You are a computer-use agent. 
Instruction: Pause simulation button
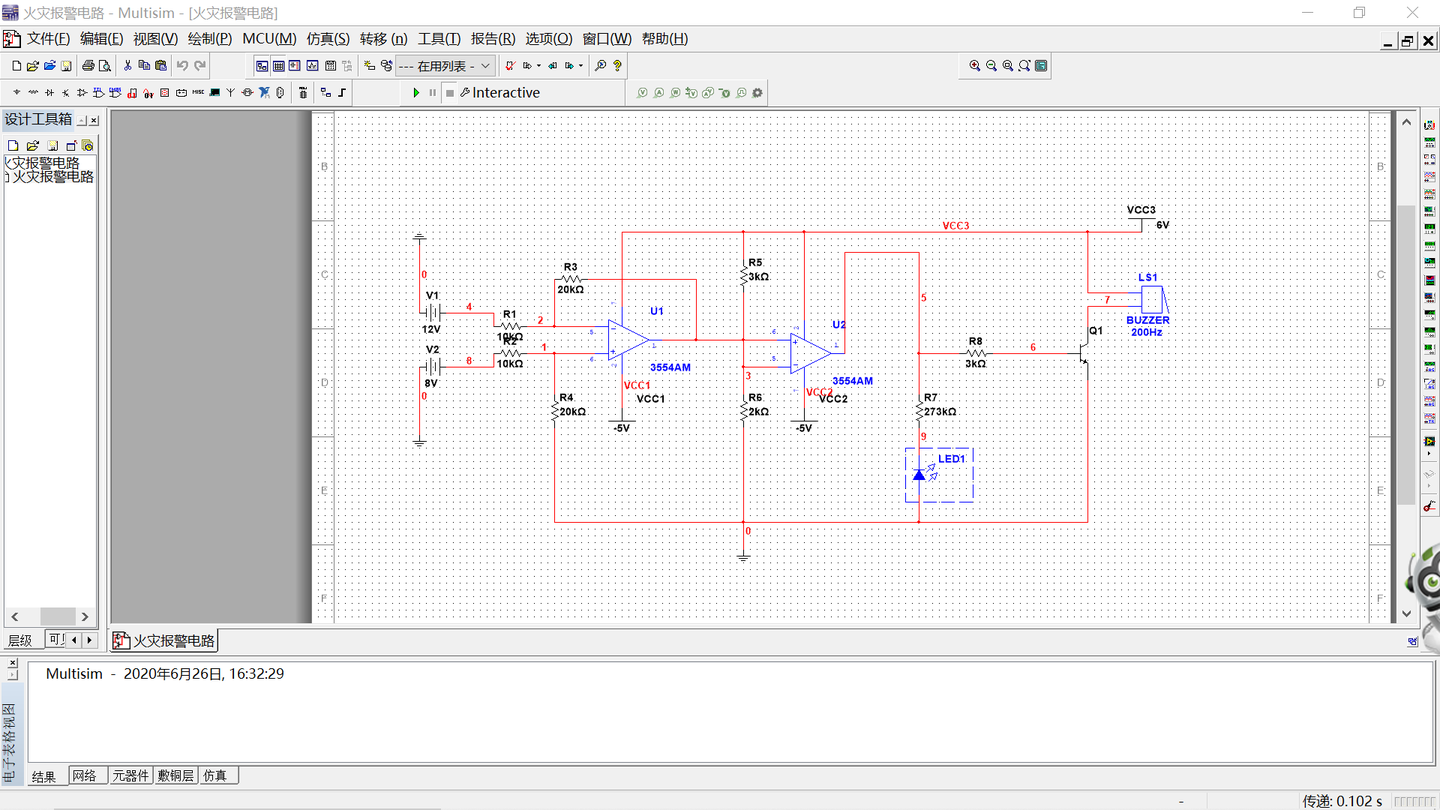433,92
